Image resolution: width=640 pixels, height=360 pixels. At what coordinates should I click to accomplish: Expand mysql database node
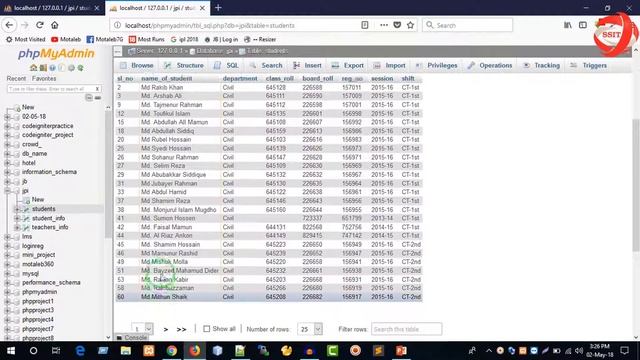7,273
